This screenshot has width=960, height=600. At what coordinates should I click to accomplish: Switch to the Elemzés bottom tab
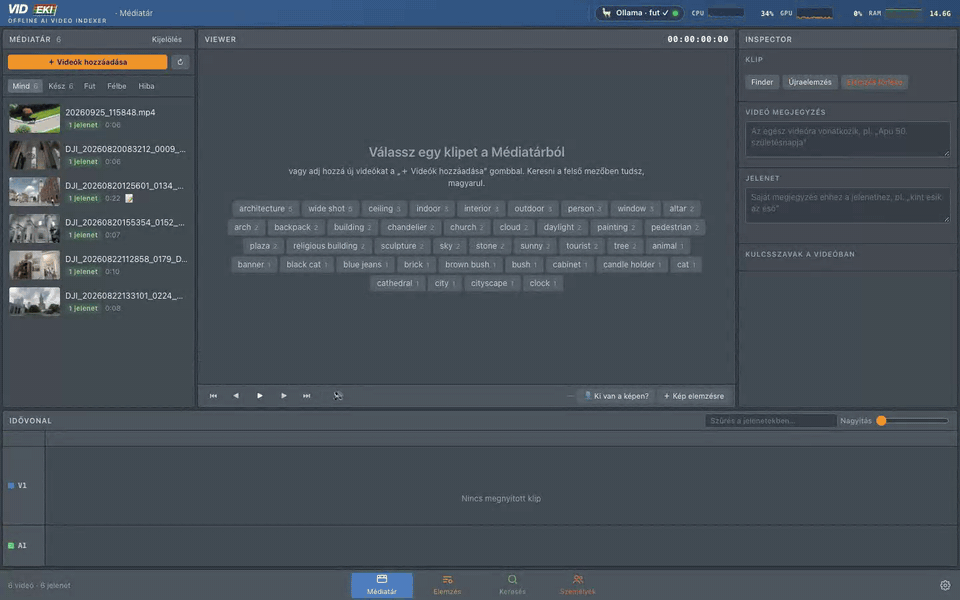[x=447, y=585]
